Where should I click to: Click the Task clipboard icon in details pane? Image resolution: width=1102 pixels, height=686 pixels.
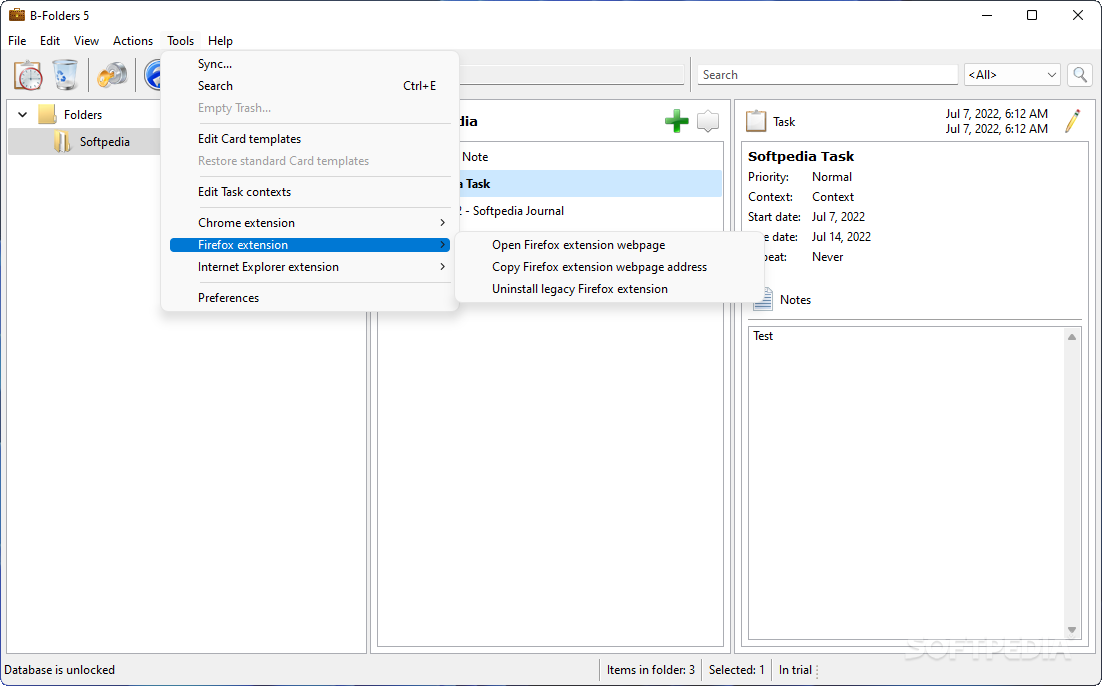(756, 121)
